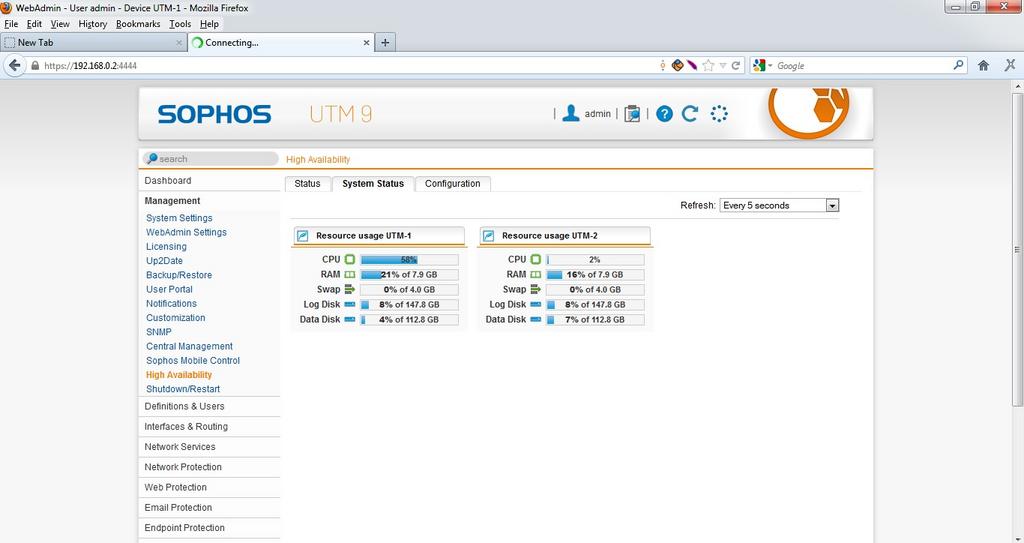Close the Connecting browser tab
Image resolution: width=1024 pixels, height=543 pixels.
pos(366,42)
